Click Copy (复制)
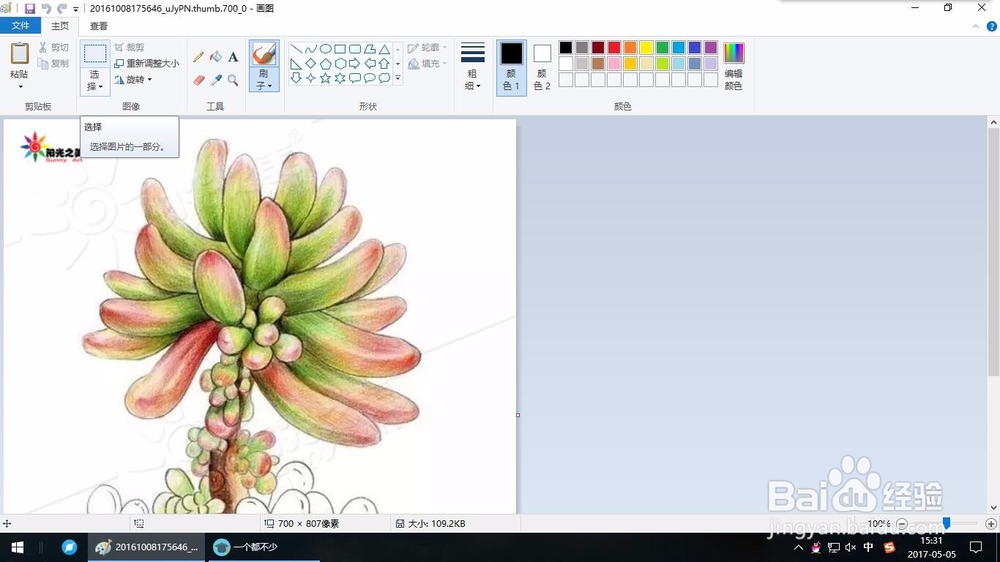This screenshot has height=562, width=1000. 54,63
